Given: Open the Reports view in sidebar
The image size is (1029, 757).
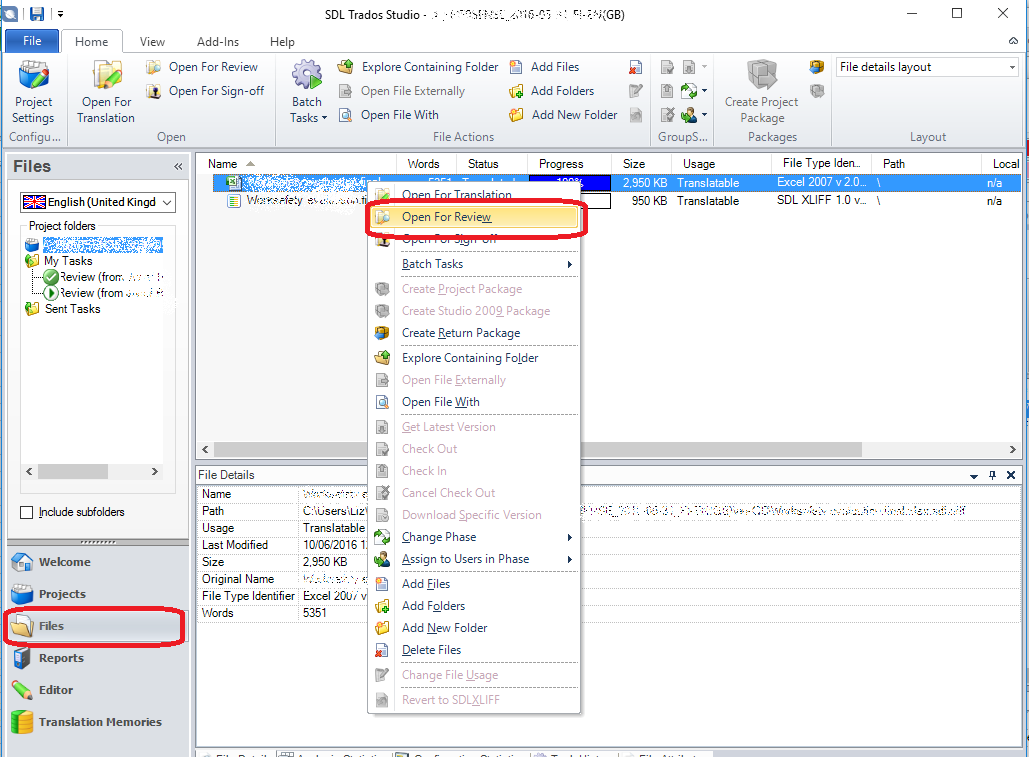Looking at the screenshot, I should tap(61, 658).
